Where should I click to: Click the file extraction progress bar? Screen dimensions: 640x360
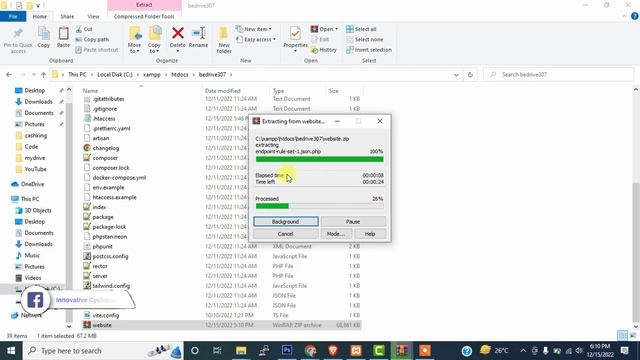click(x=320, y=159)
